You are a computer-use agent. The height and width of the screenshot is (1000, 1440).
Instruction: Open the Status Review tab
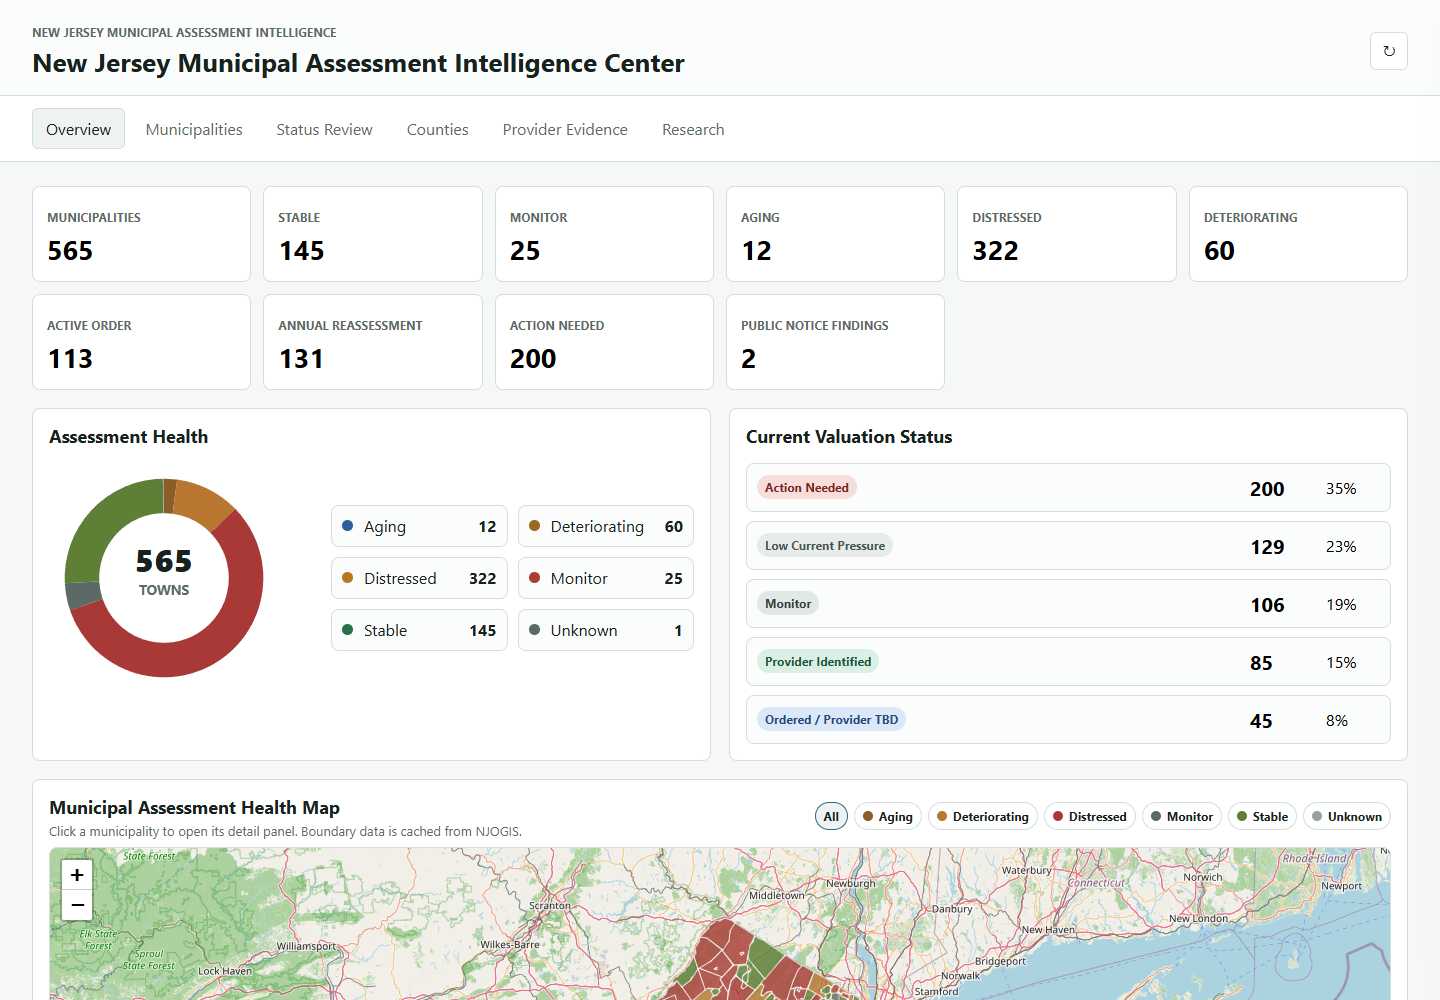[x=324, y=129]
